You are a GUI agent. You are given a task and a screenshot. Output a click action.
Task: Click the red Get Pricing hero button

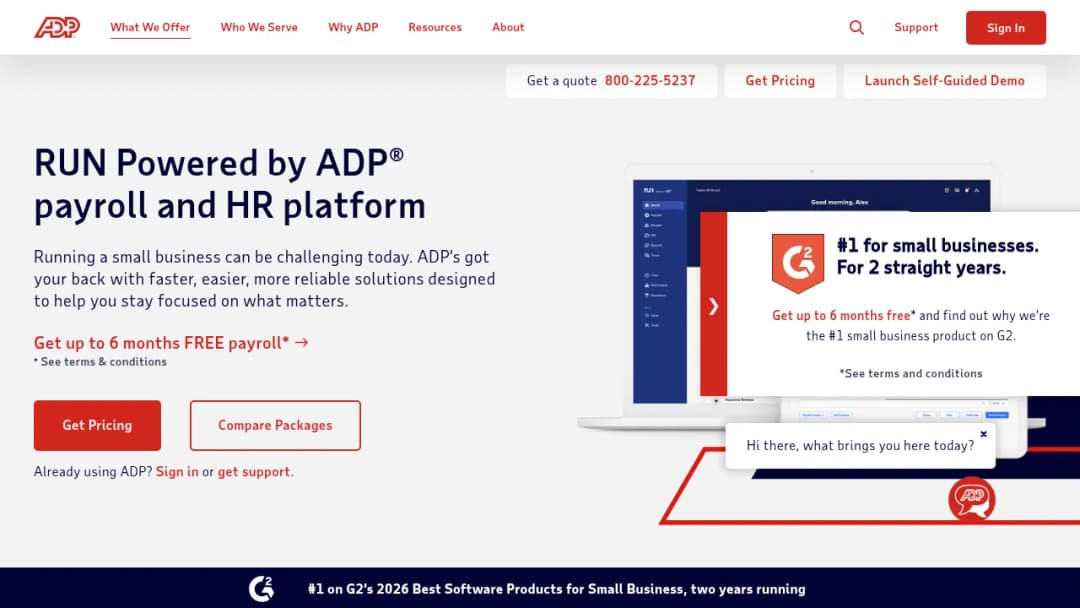pos(97,426)
